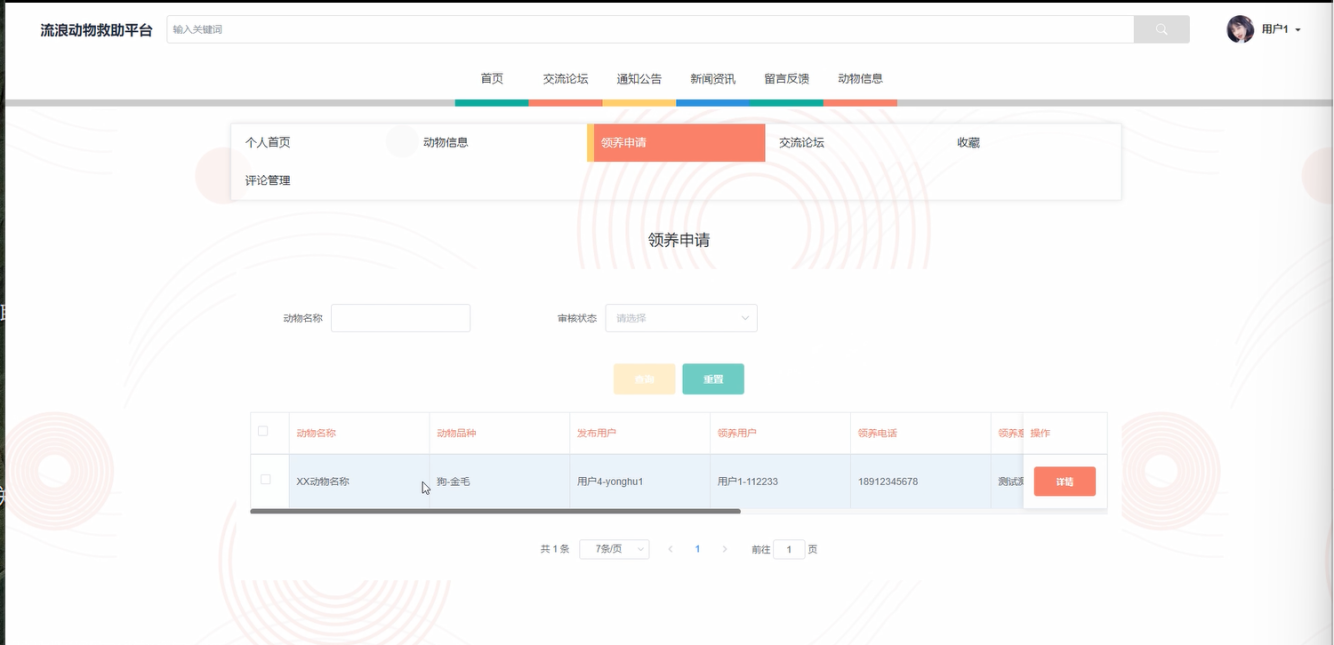
Task: Open the 用户1 account dropdown
Action: coord(1280,30)
